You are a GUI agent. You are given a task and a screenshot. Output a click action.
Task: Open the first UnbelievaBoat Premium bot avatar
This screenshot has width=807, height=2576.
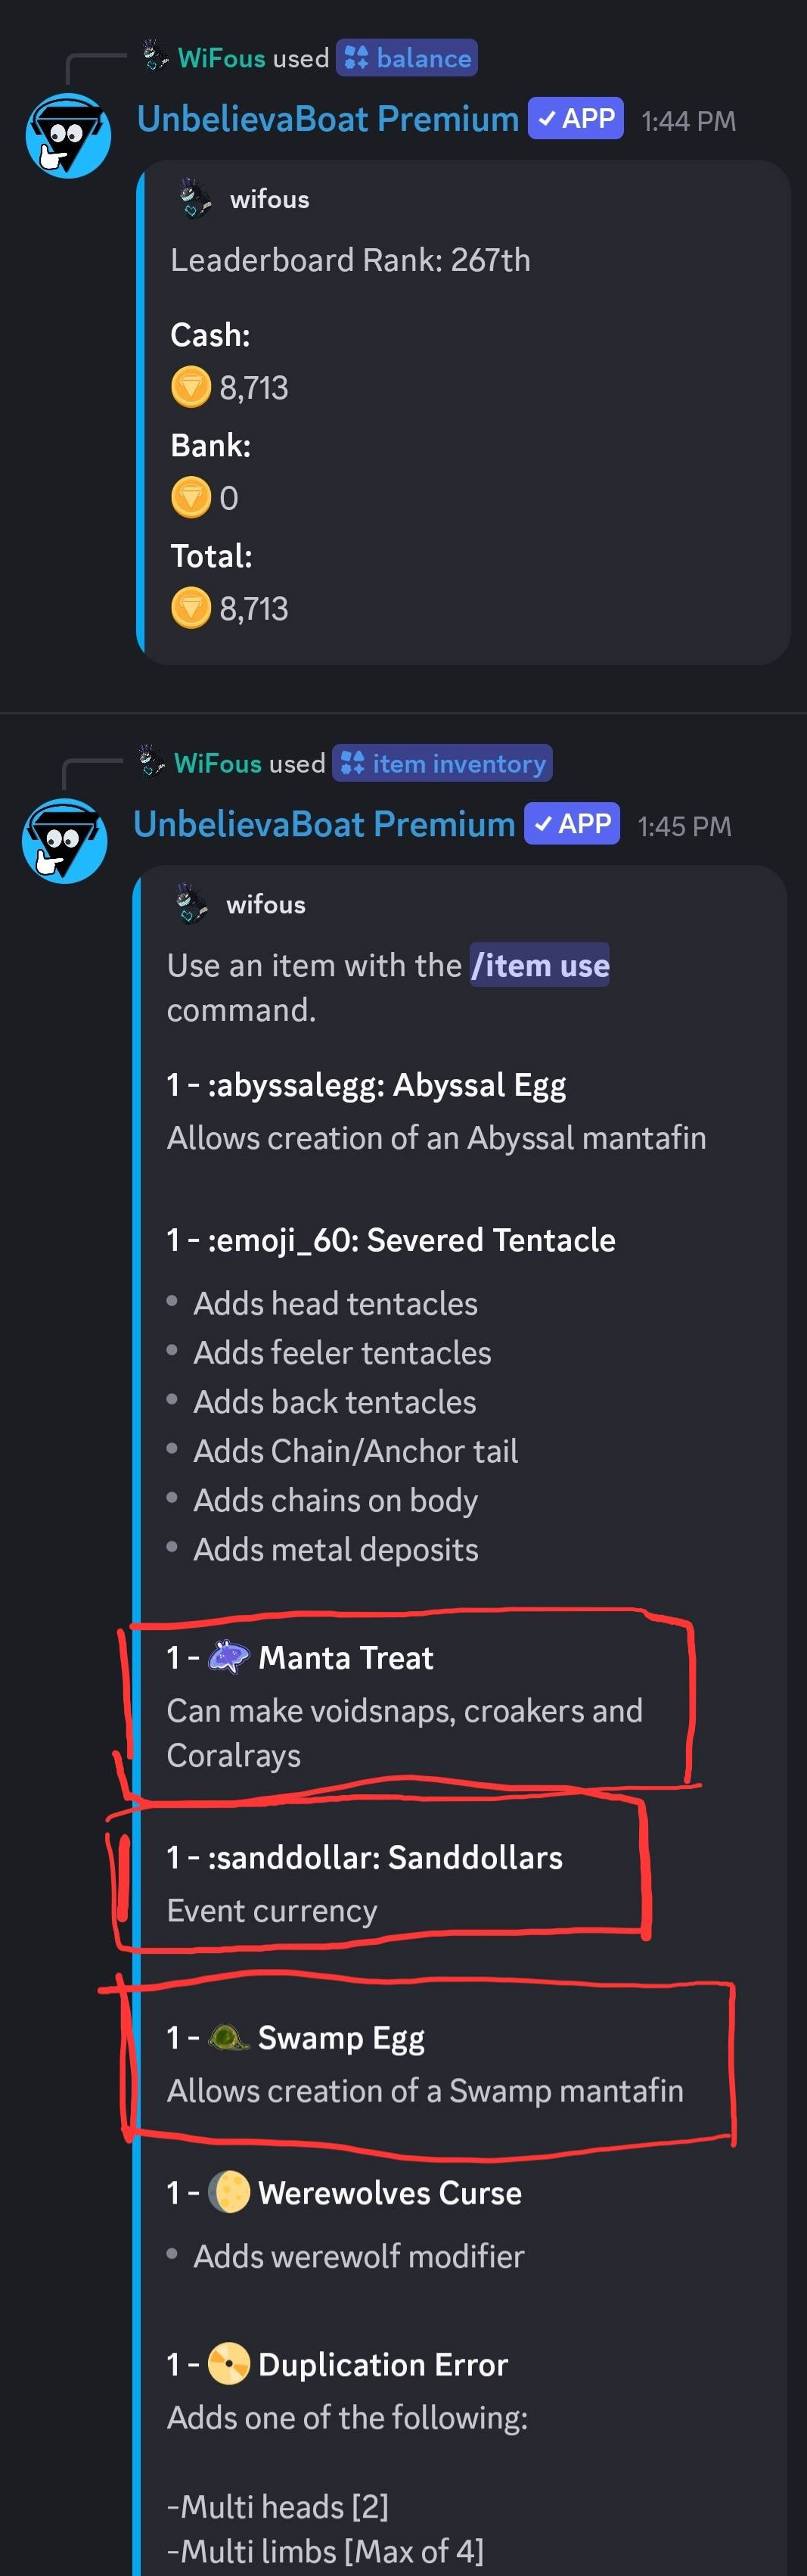tap(68, 135)
